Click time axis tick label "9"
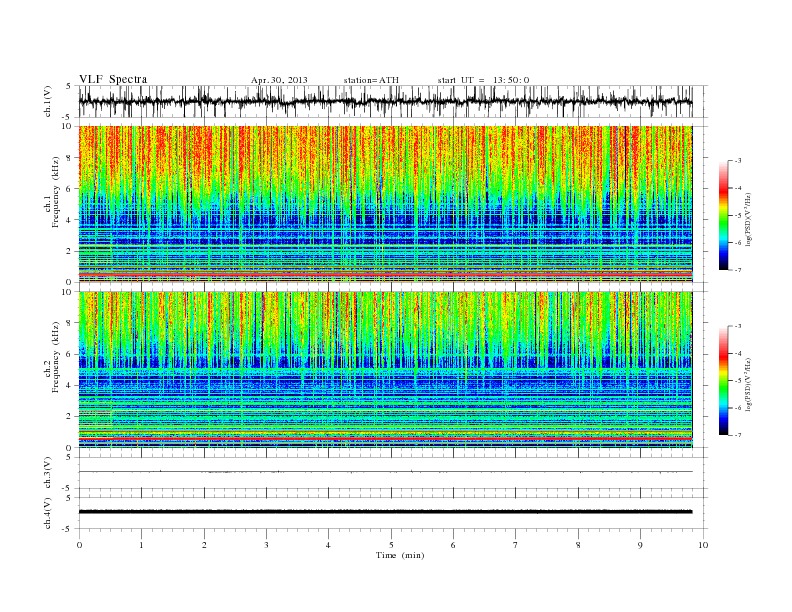The height and width of the screenshot is (612, 792). pyautogui.click(x=640, y=545)
